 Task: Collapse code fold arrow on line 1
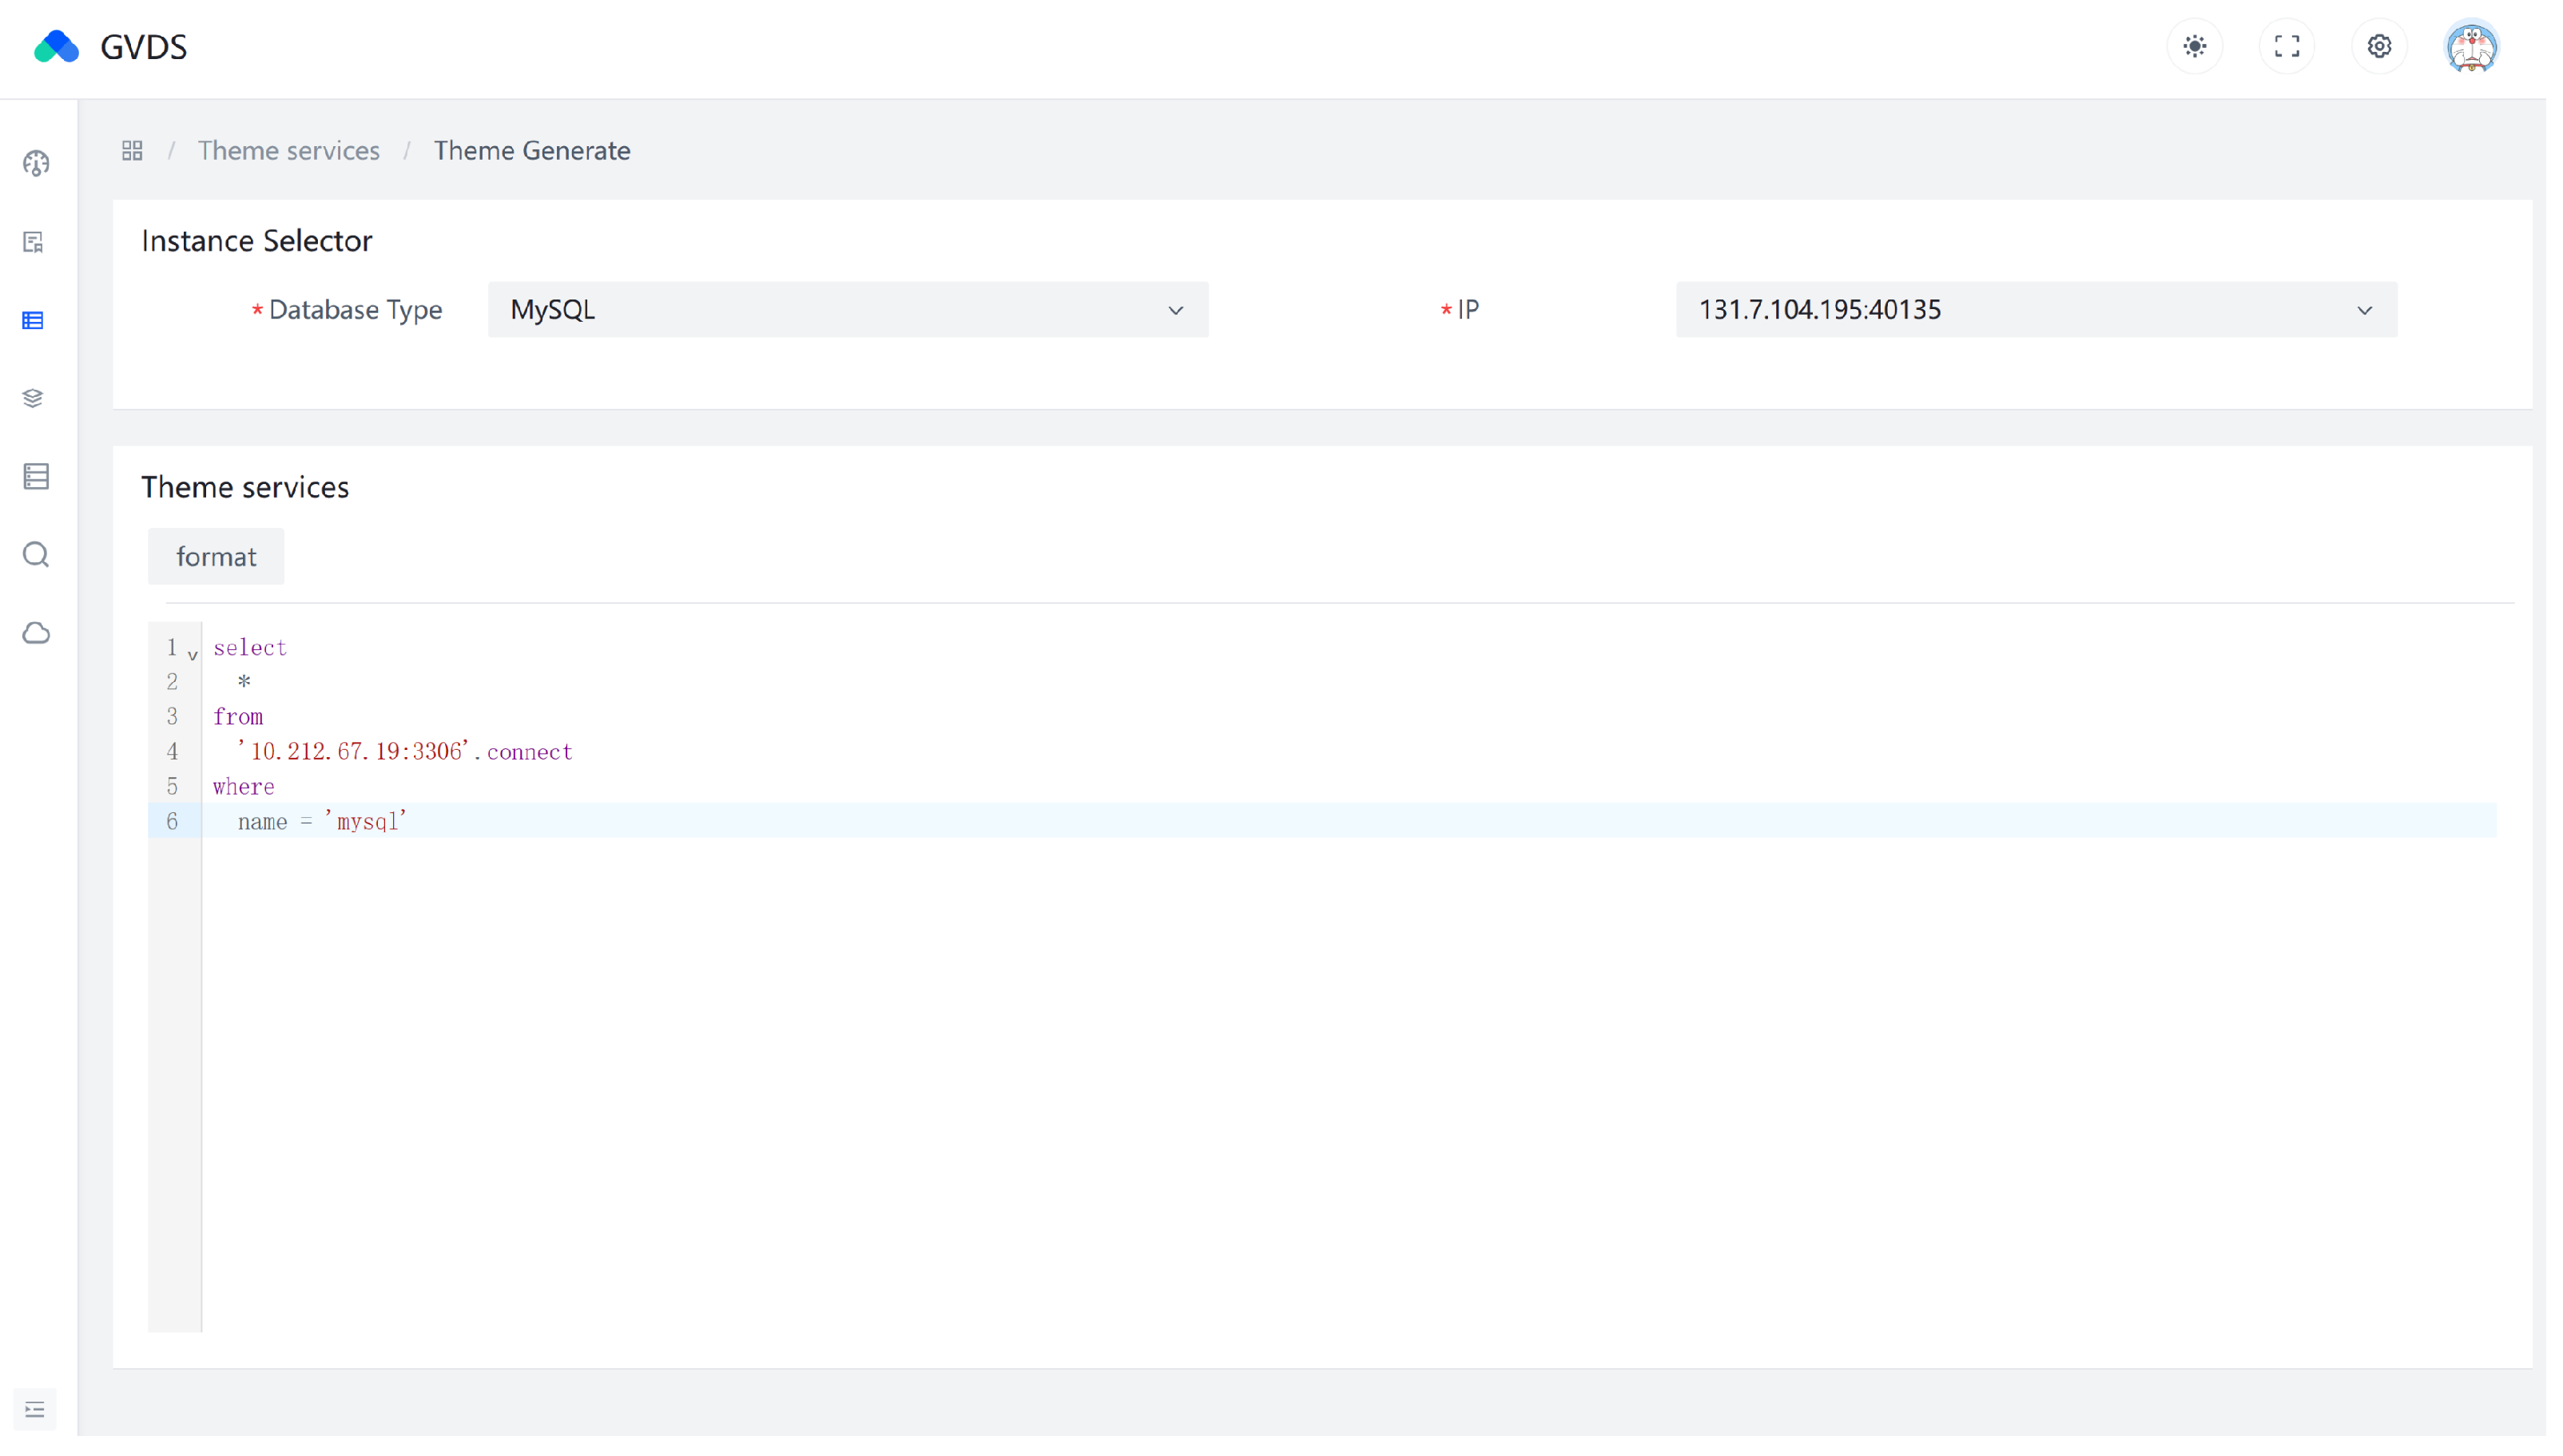coord(193,655)
